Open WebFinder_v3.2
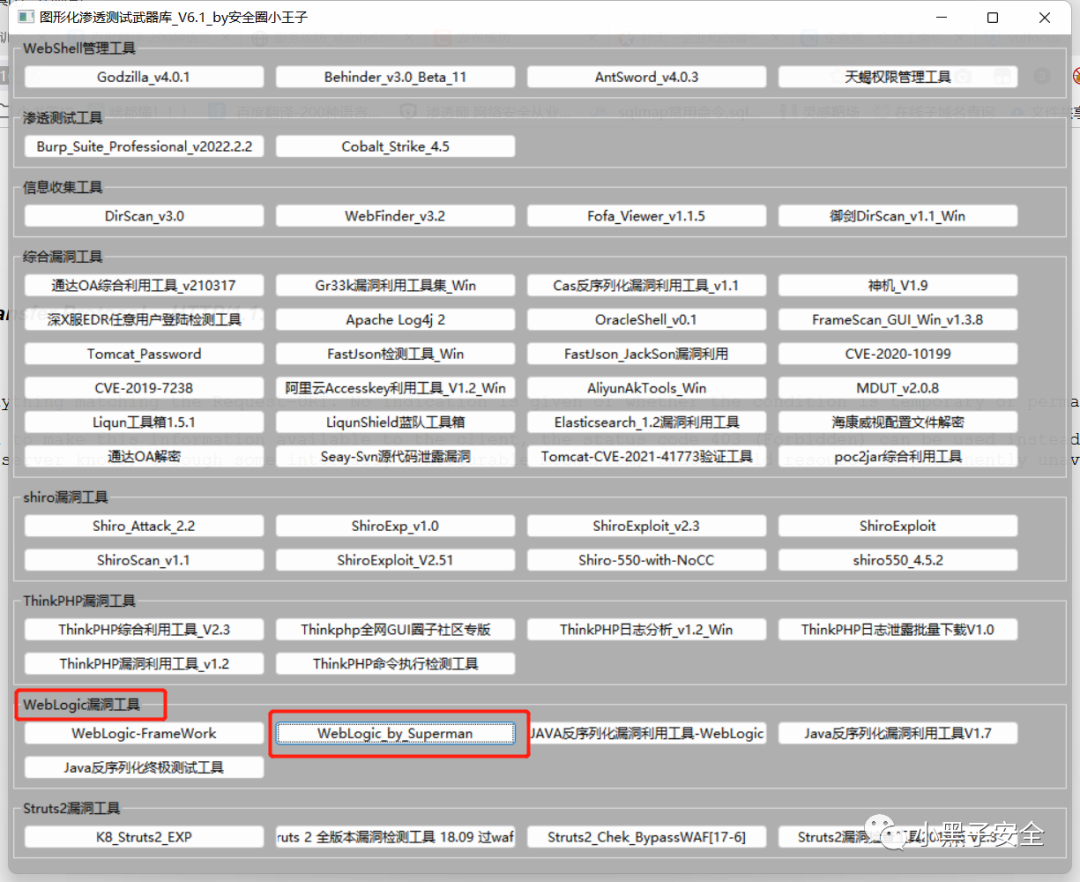The image size is (1080, 882). 395,216
